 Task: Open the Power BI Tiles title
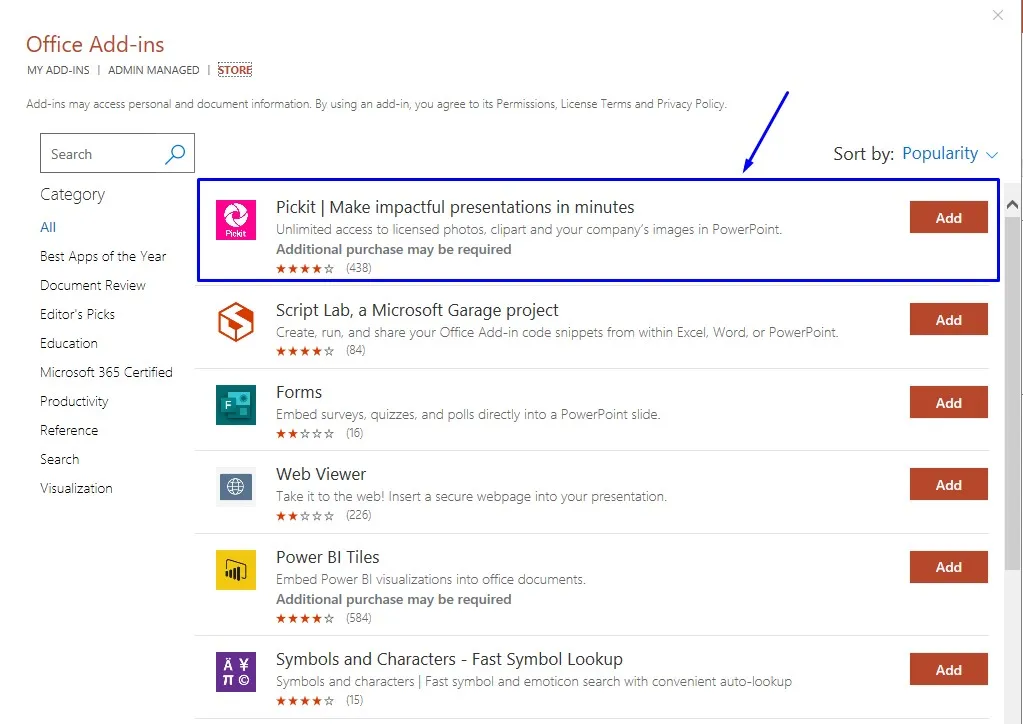328,557
